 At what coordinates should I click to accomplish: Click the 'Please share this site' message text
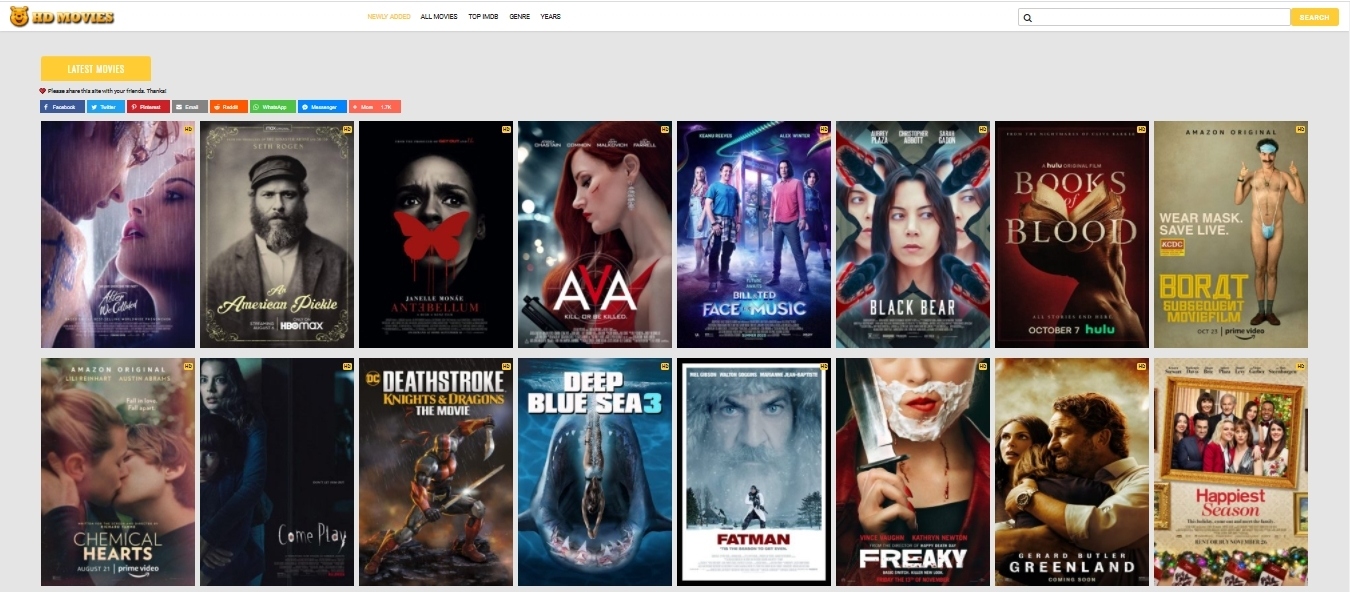pos(107,91)
